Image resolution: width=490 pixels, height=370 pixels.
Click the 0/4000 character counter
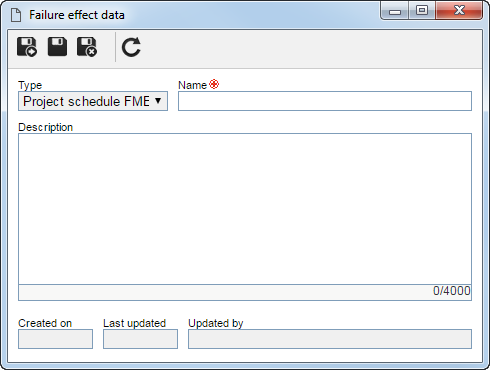pyautogui.click(x=452, y=291)
